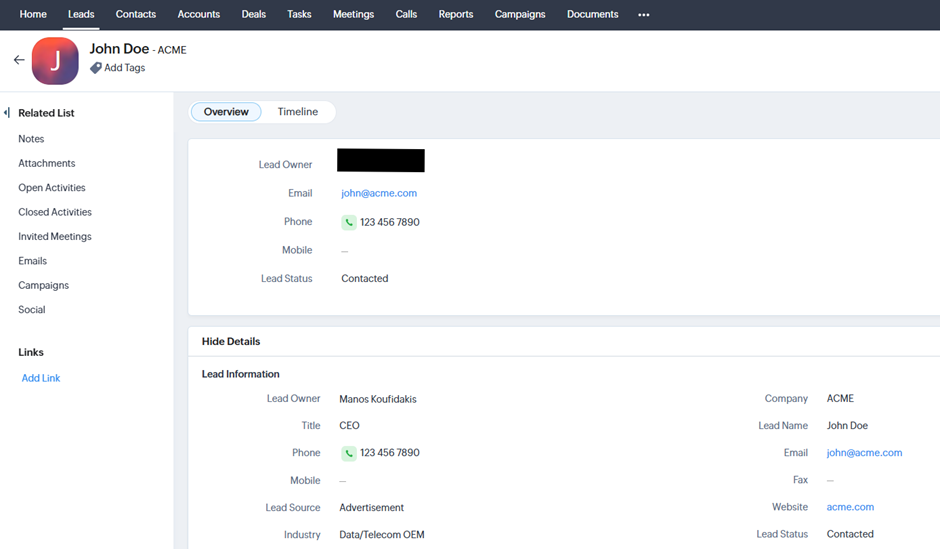Switch to the Timeline tab

(x=297, y=112)
